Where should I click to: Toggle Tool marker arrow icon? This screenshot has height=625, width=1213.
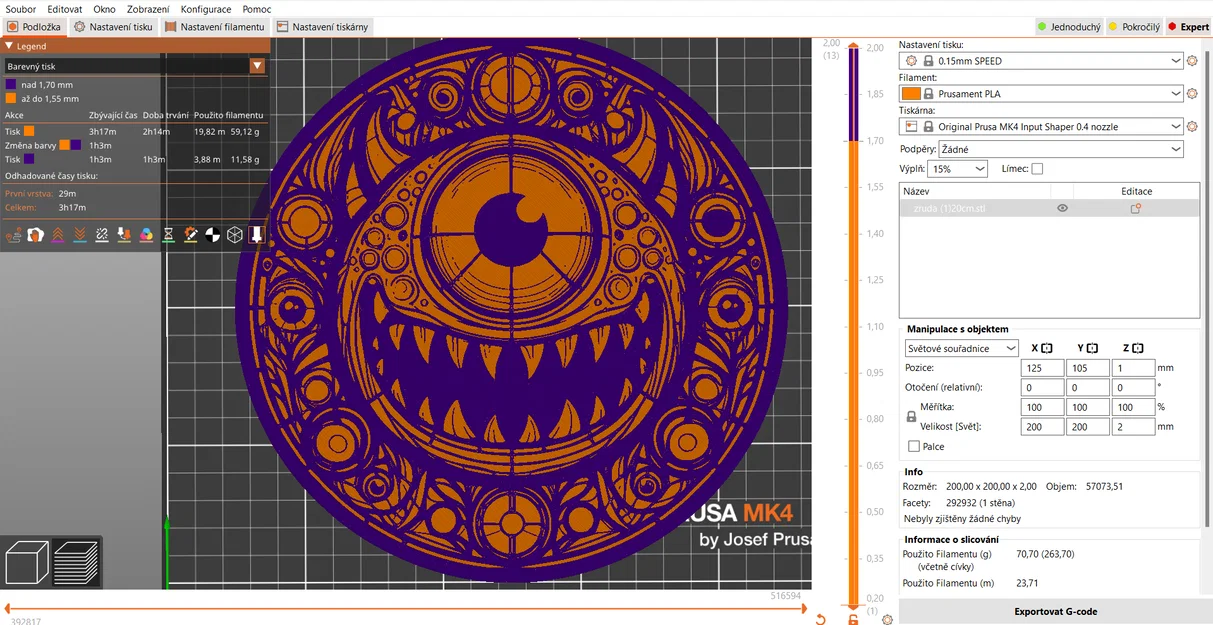pyautogui.click(x=256, y=235)
